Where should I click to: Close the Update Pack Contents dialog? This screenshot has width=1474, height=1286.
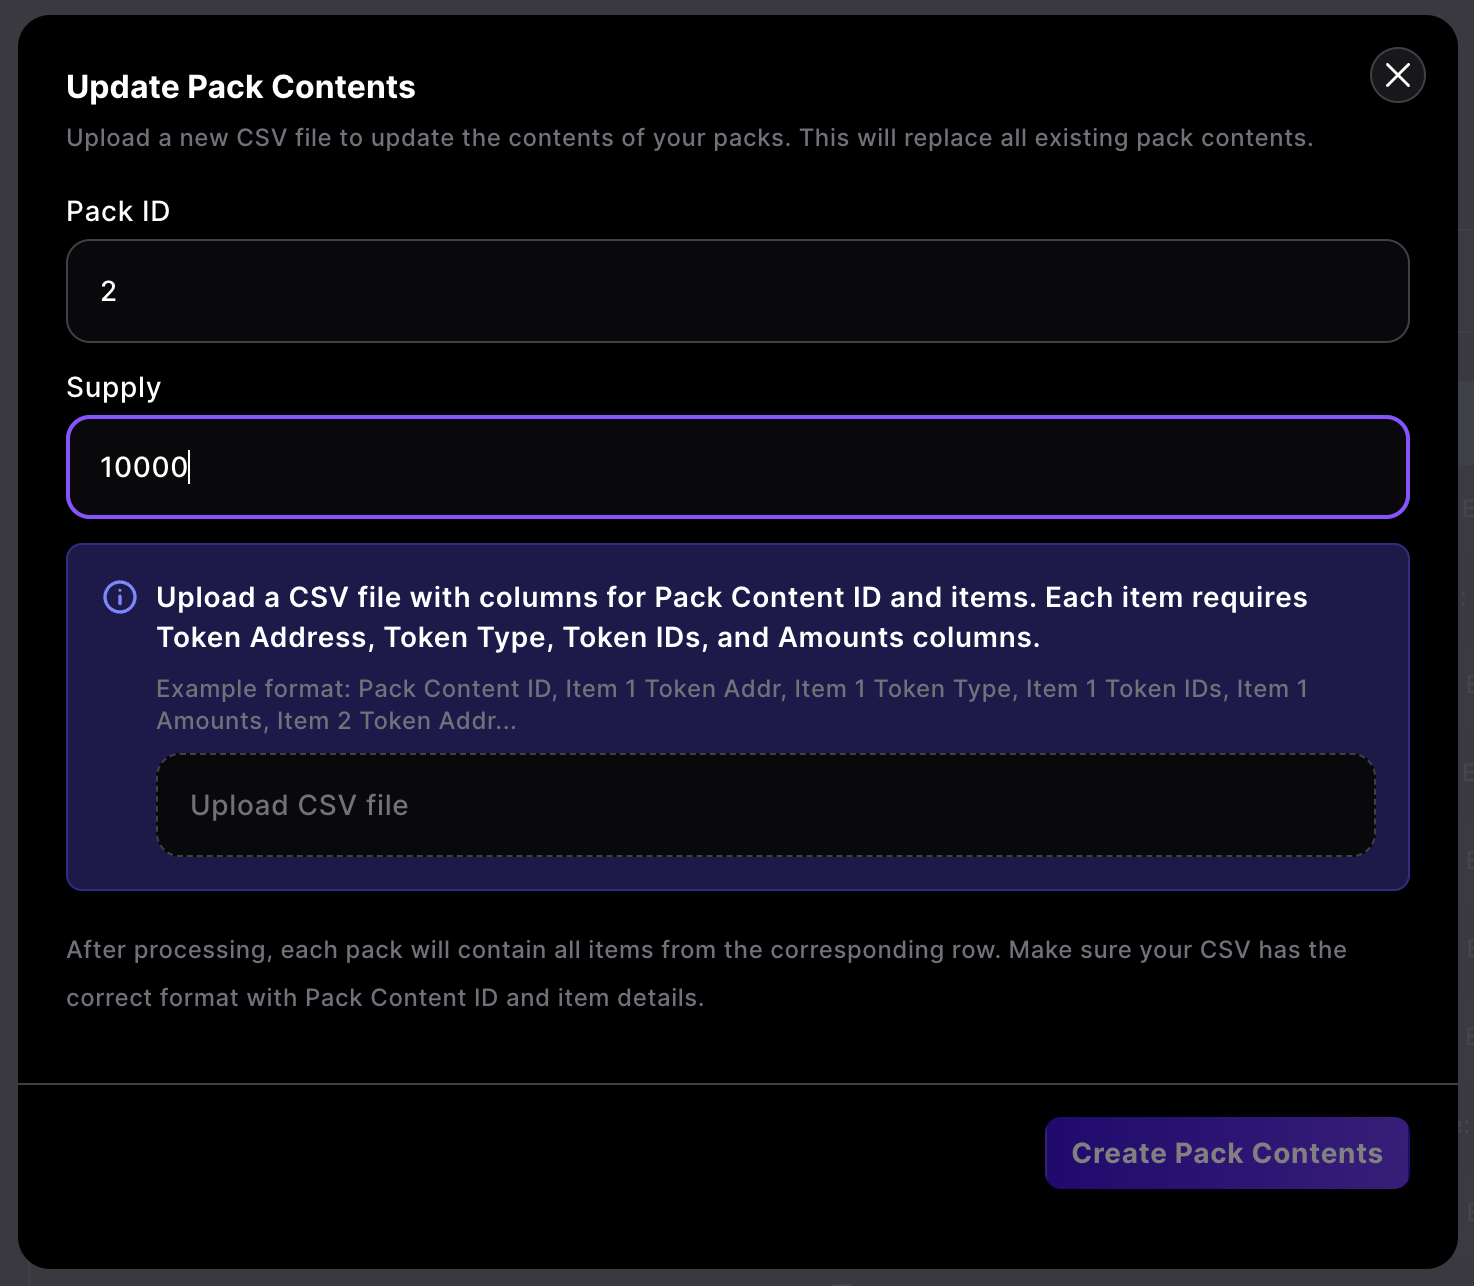click(1397, 75)
